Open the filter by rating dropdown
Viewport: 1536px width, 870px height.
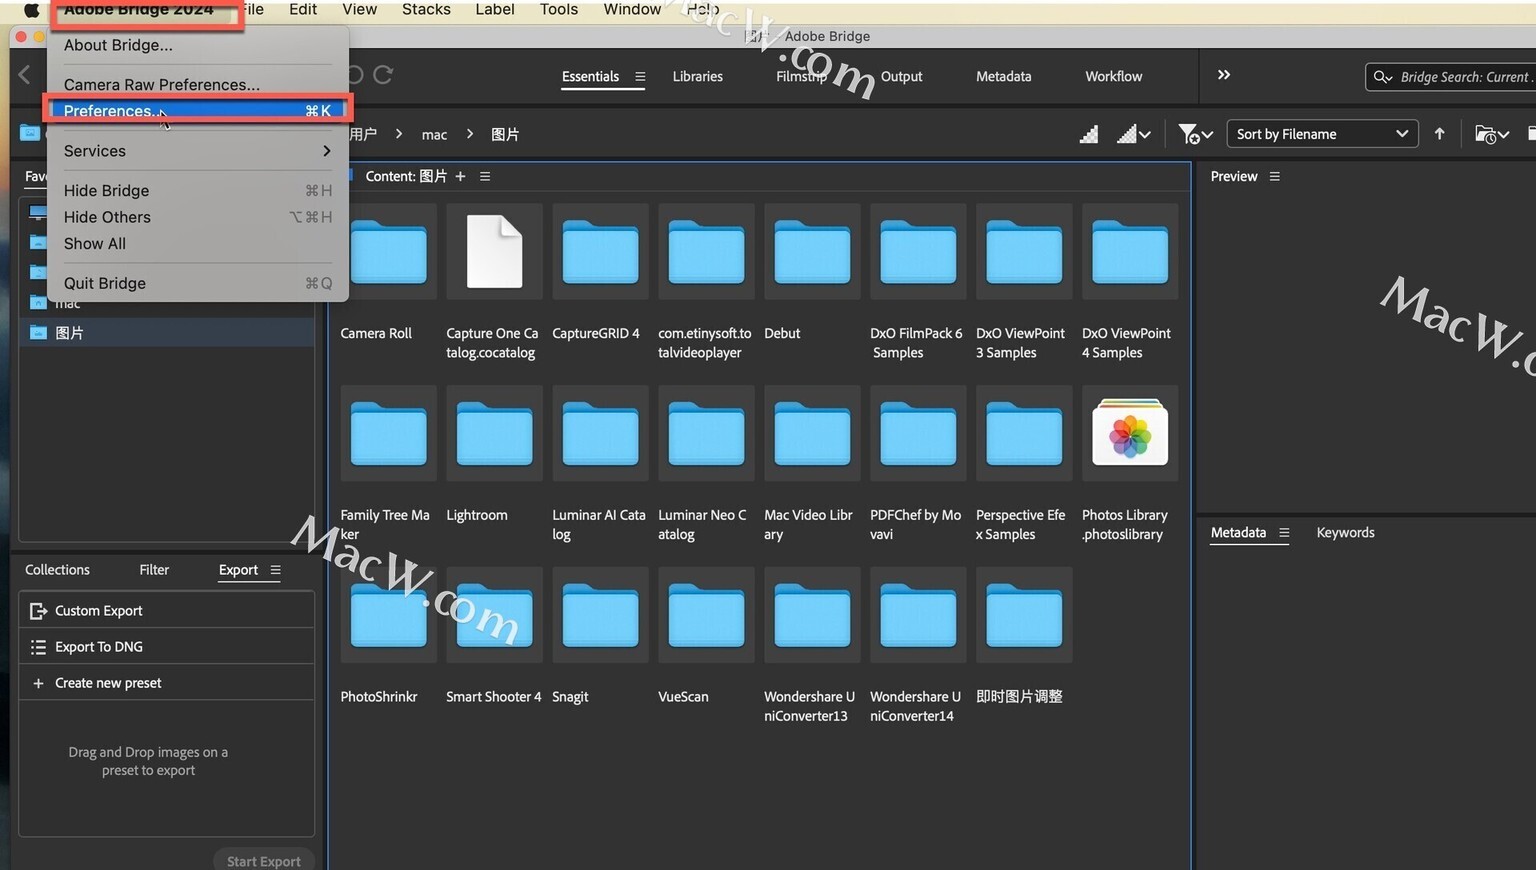(x=1195, y=134)
